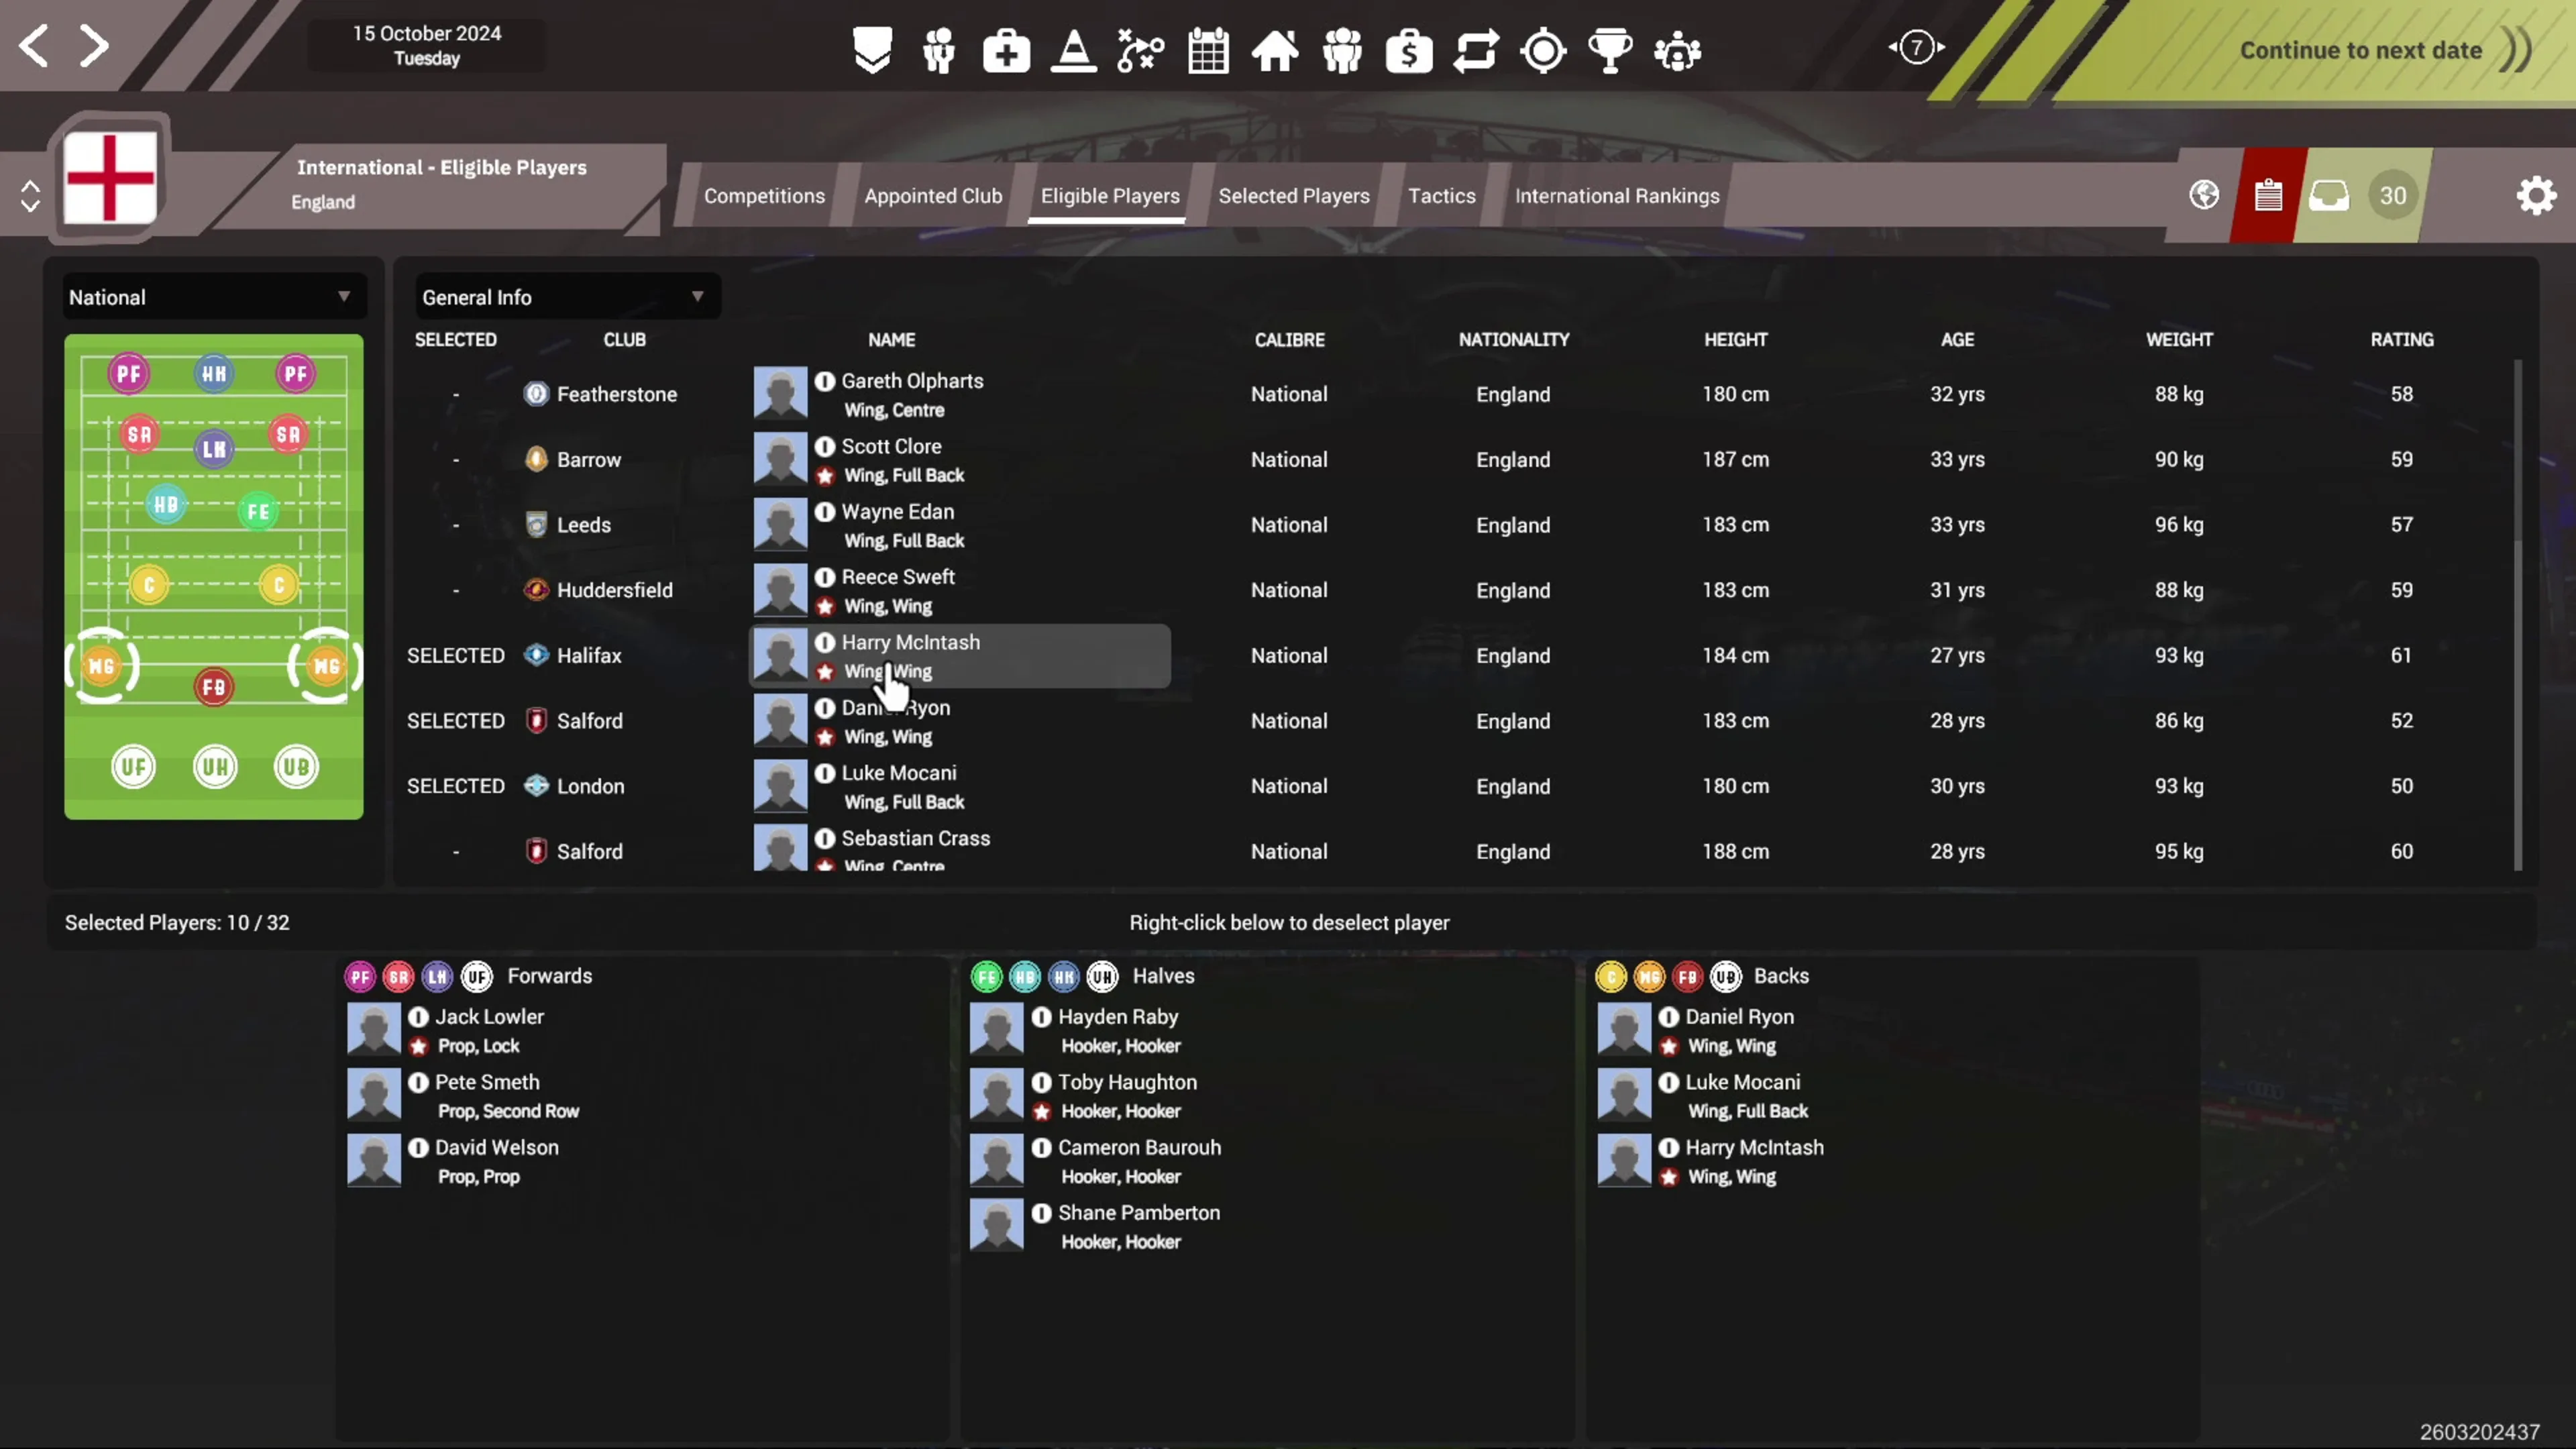Click the calendar icon in the top toolbar
Screen dimensions: 2576x1449
click(x=1208, y=50)
